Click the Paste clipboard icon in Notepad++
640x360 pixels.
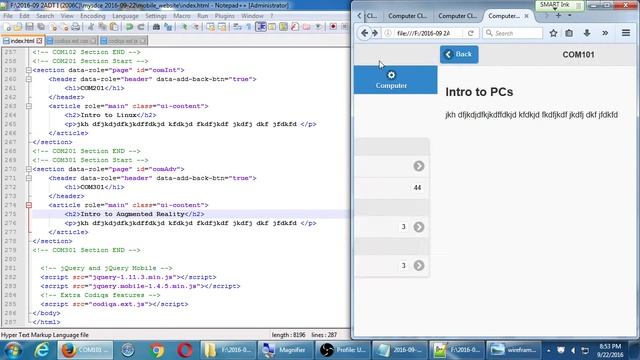tap(114, 27)
